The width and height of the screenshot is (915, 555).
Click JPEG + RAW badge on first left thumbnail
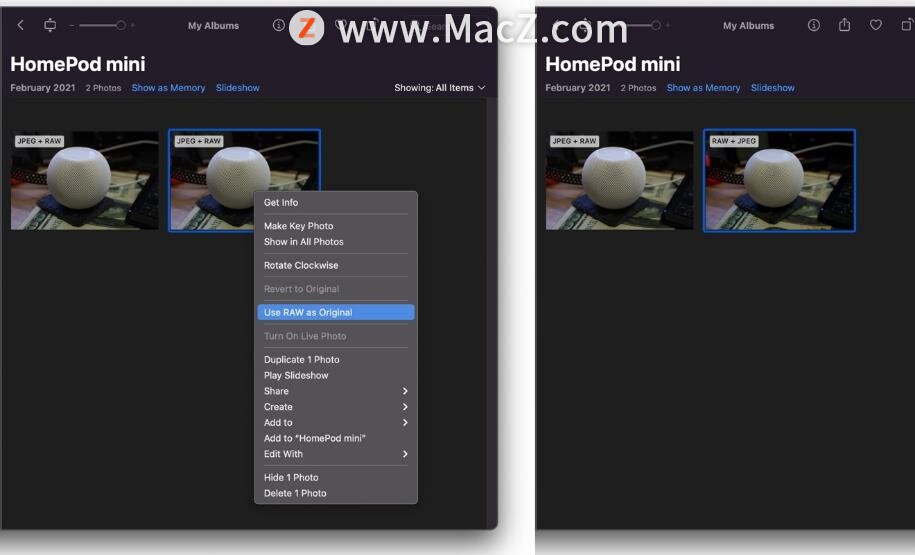pos(39,141)
